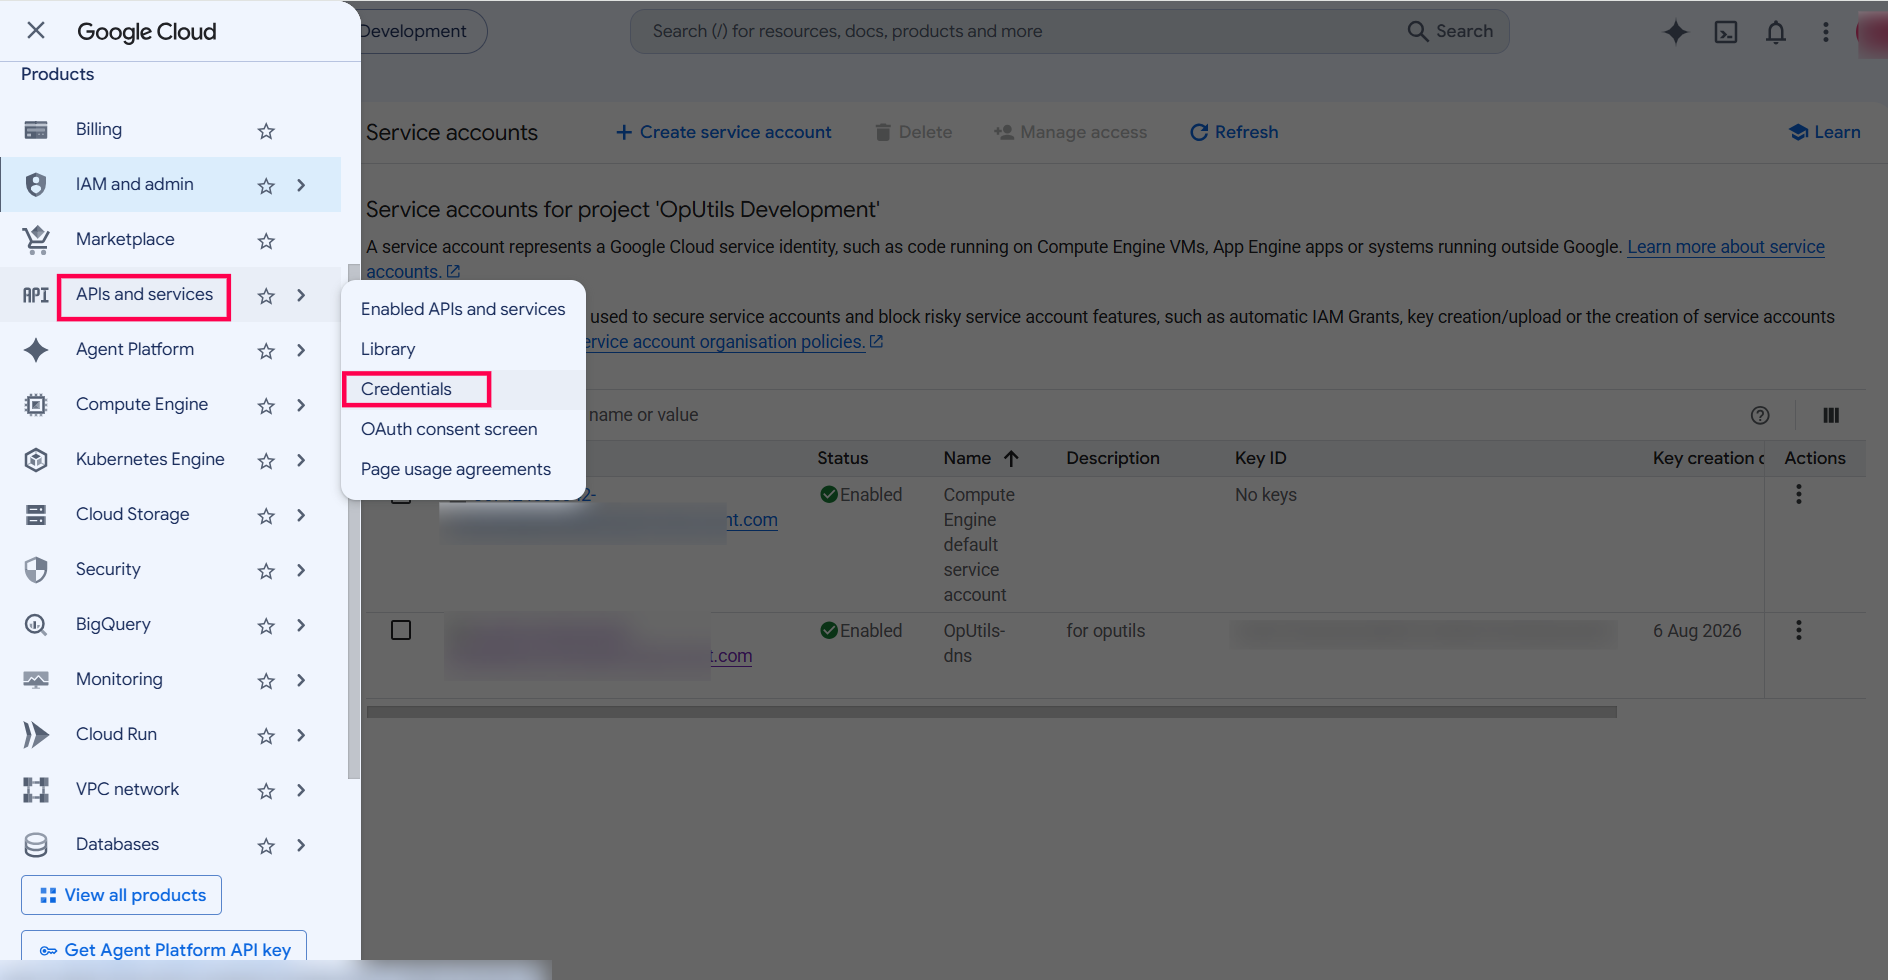The image size is (1888, 980).
Task: Open the BigQuery magnifier icon
Action: click(x=36, y=624)
